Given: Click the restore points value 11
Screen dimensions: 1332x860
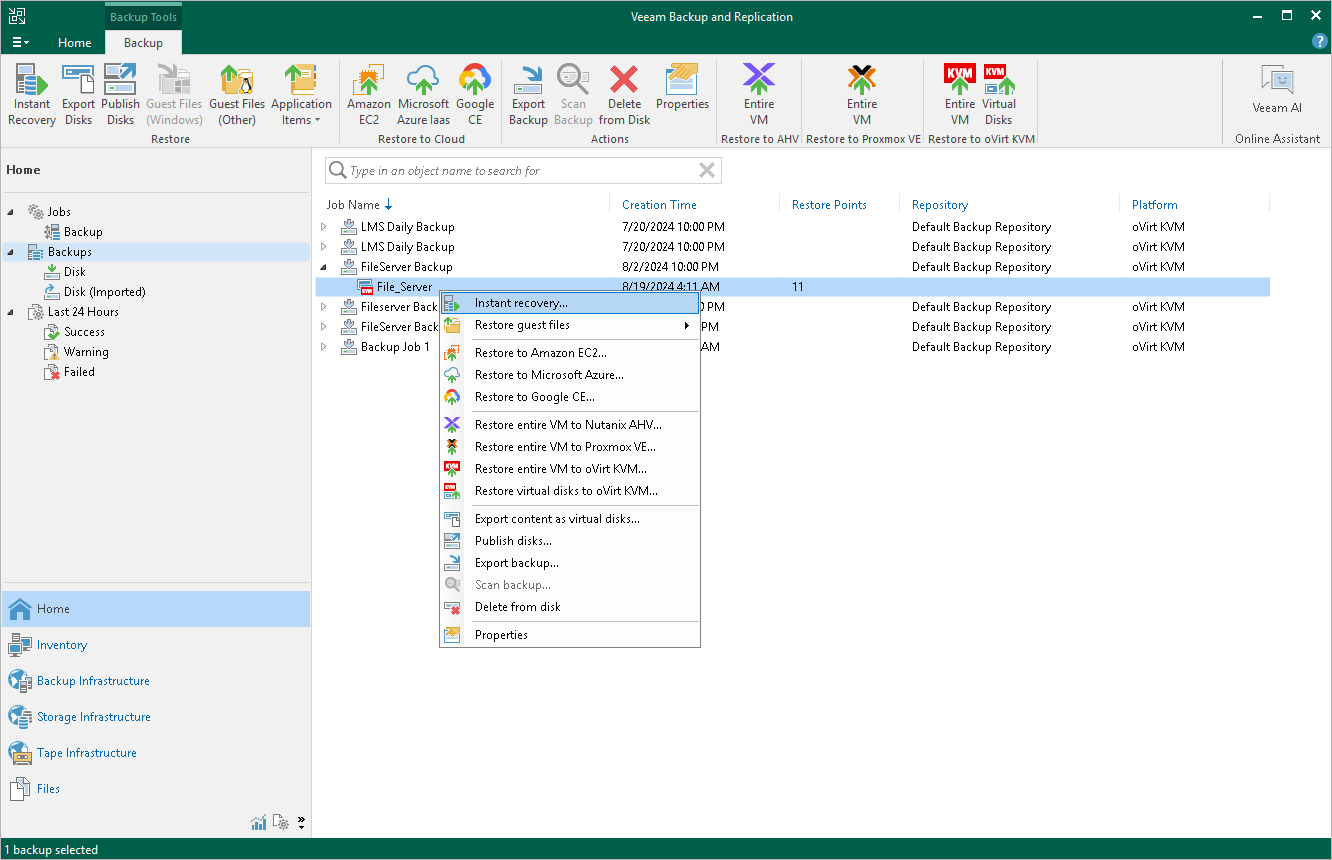Looking at the screenshot, I should 798,287.
